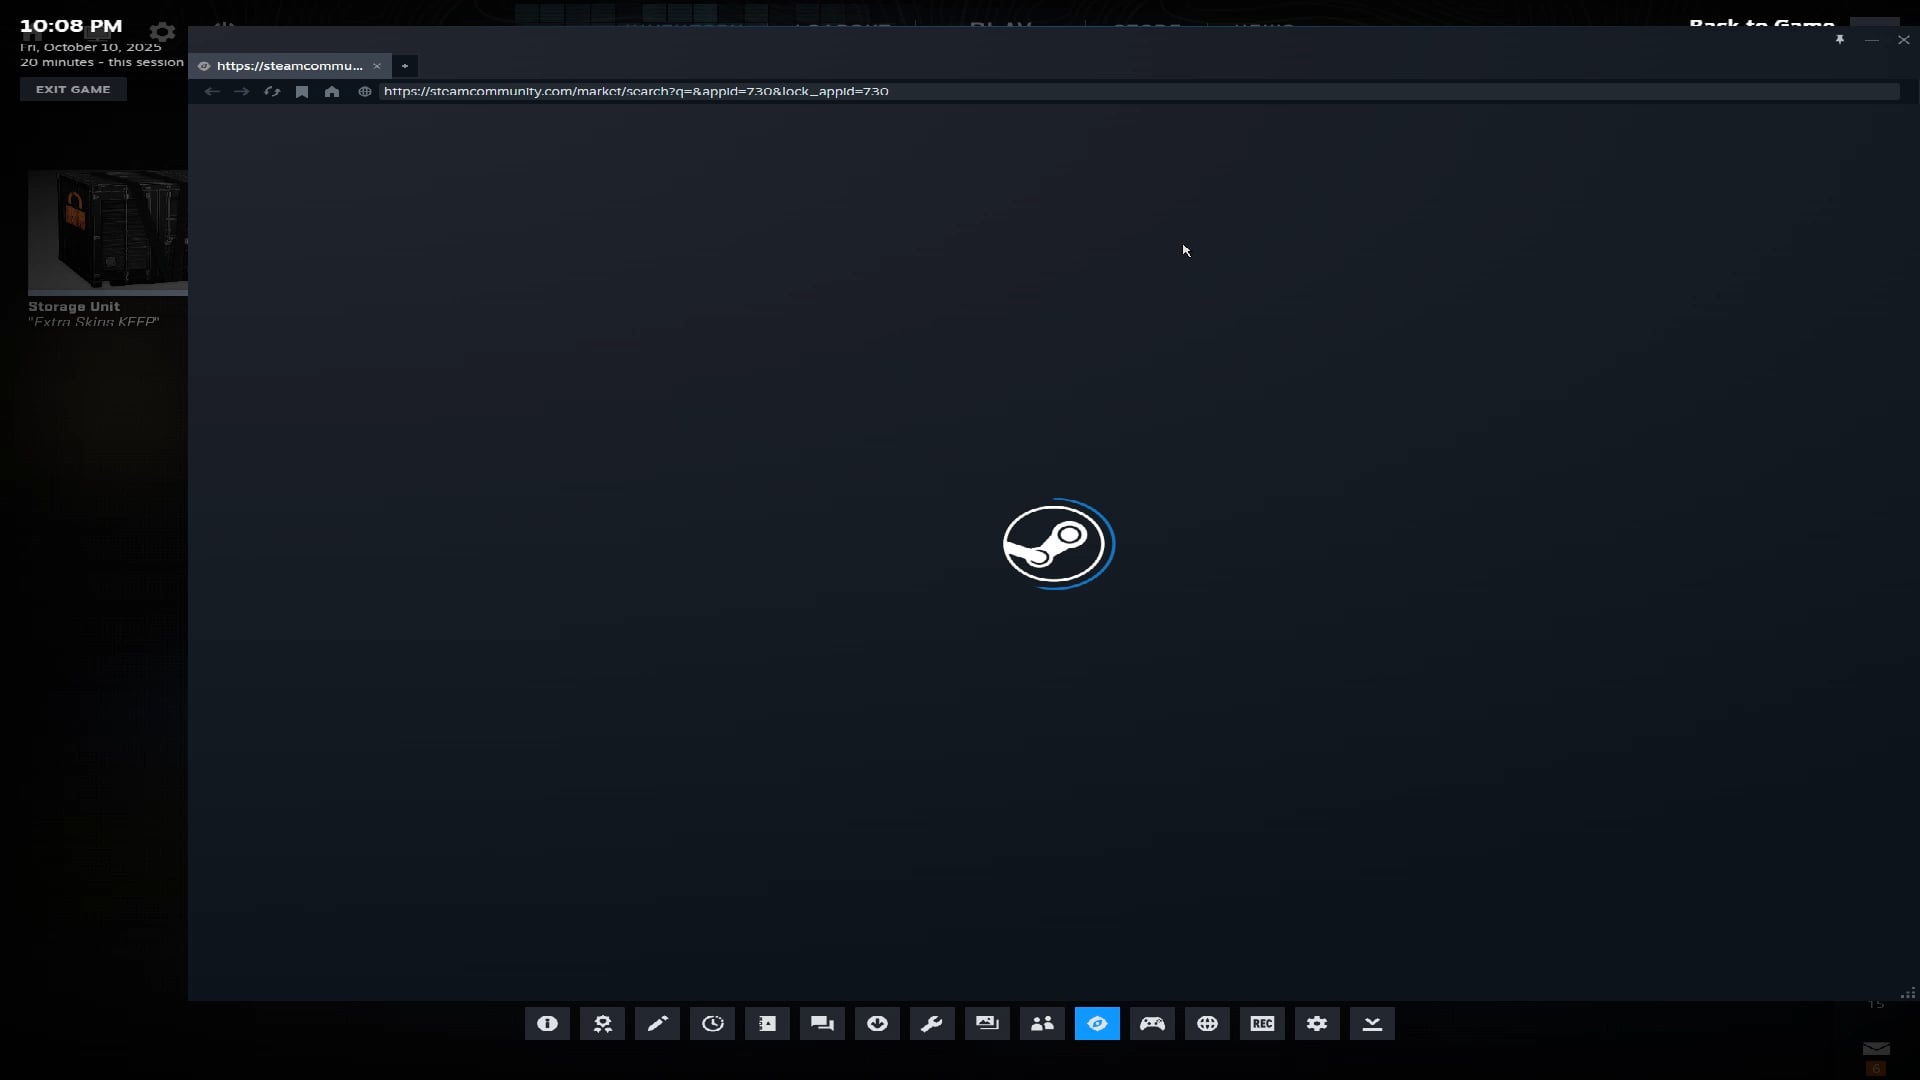Click the REC game recording button
Image resolution: width=1920 pixels, height=1080 pixels.
(1262, 1023)
